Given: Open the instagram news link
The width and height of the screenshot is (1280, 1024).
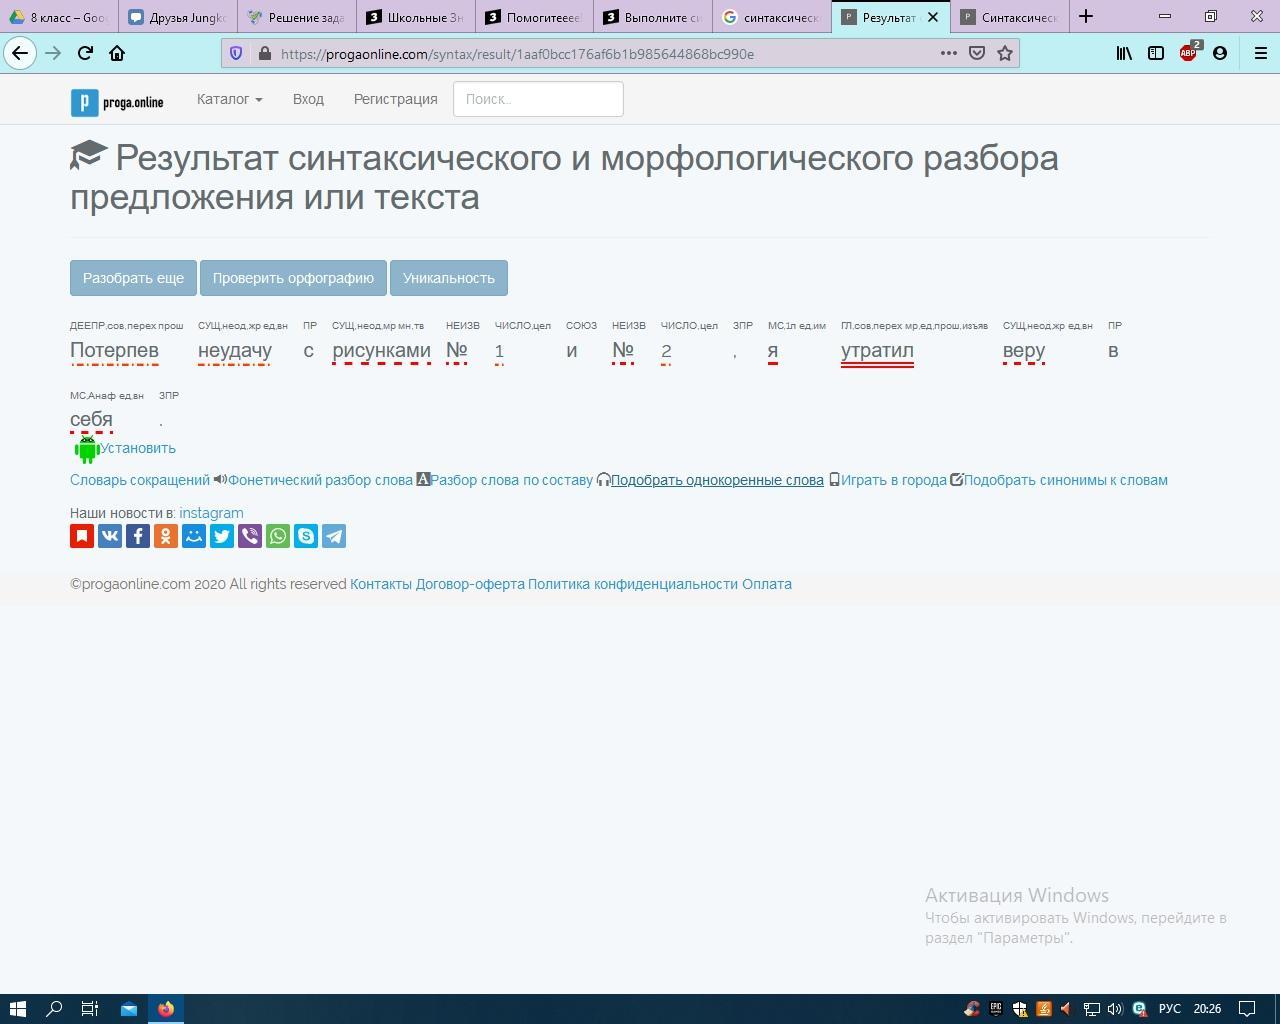Looking at the screenshot, I should click(211, 513).
